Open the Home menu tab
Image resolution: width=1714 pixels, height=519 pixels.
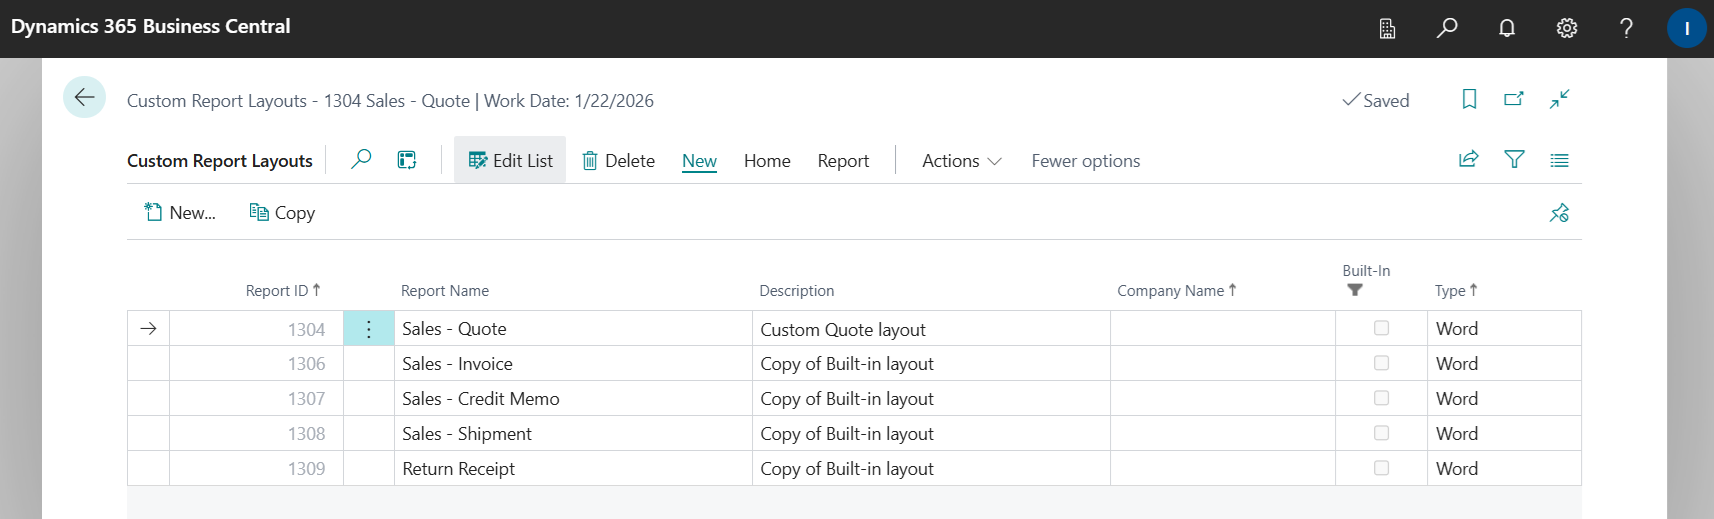tap(767, 161)
